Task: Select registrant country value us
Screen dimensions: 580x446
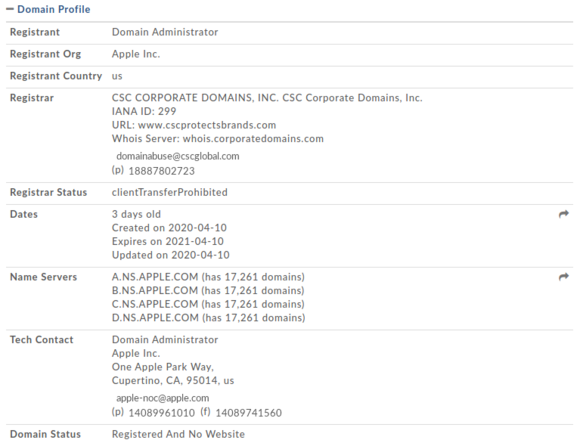Action: point(117,76)
